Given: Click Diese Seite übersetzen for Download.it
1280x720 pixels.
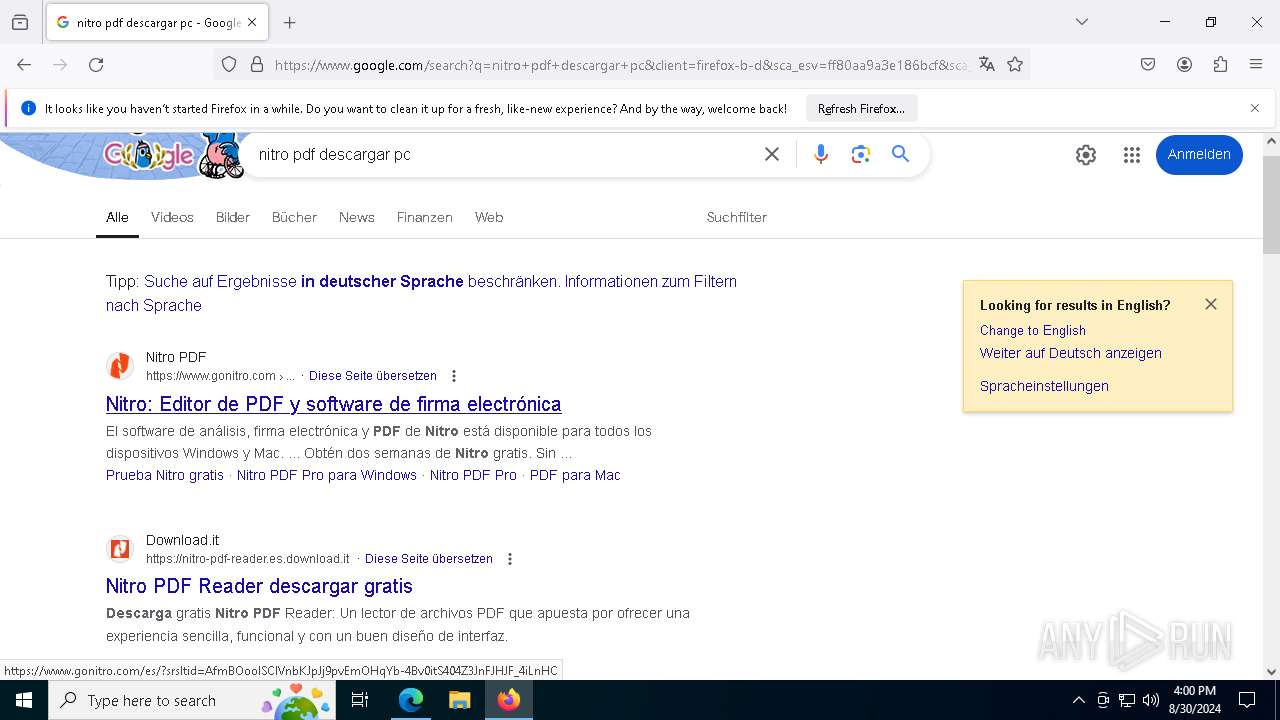Looking at the screenshot, I should [x=429, y=559].
